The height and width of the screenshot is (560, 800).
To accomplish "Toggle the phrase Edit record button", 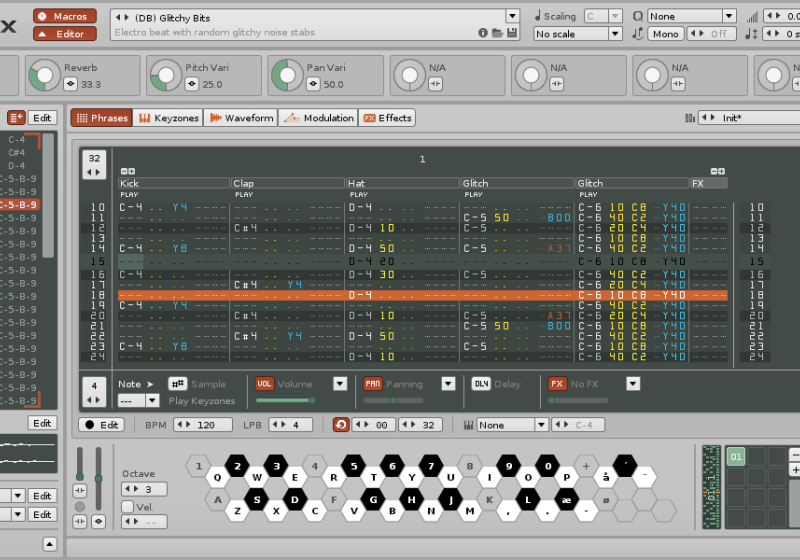I will [x=100, y=425].
